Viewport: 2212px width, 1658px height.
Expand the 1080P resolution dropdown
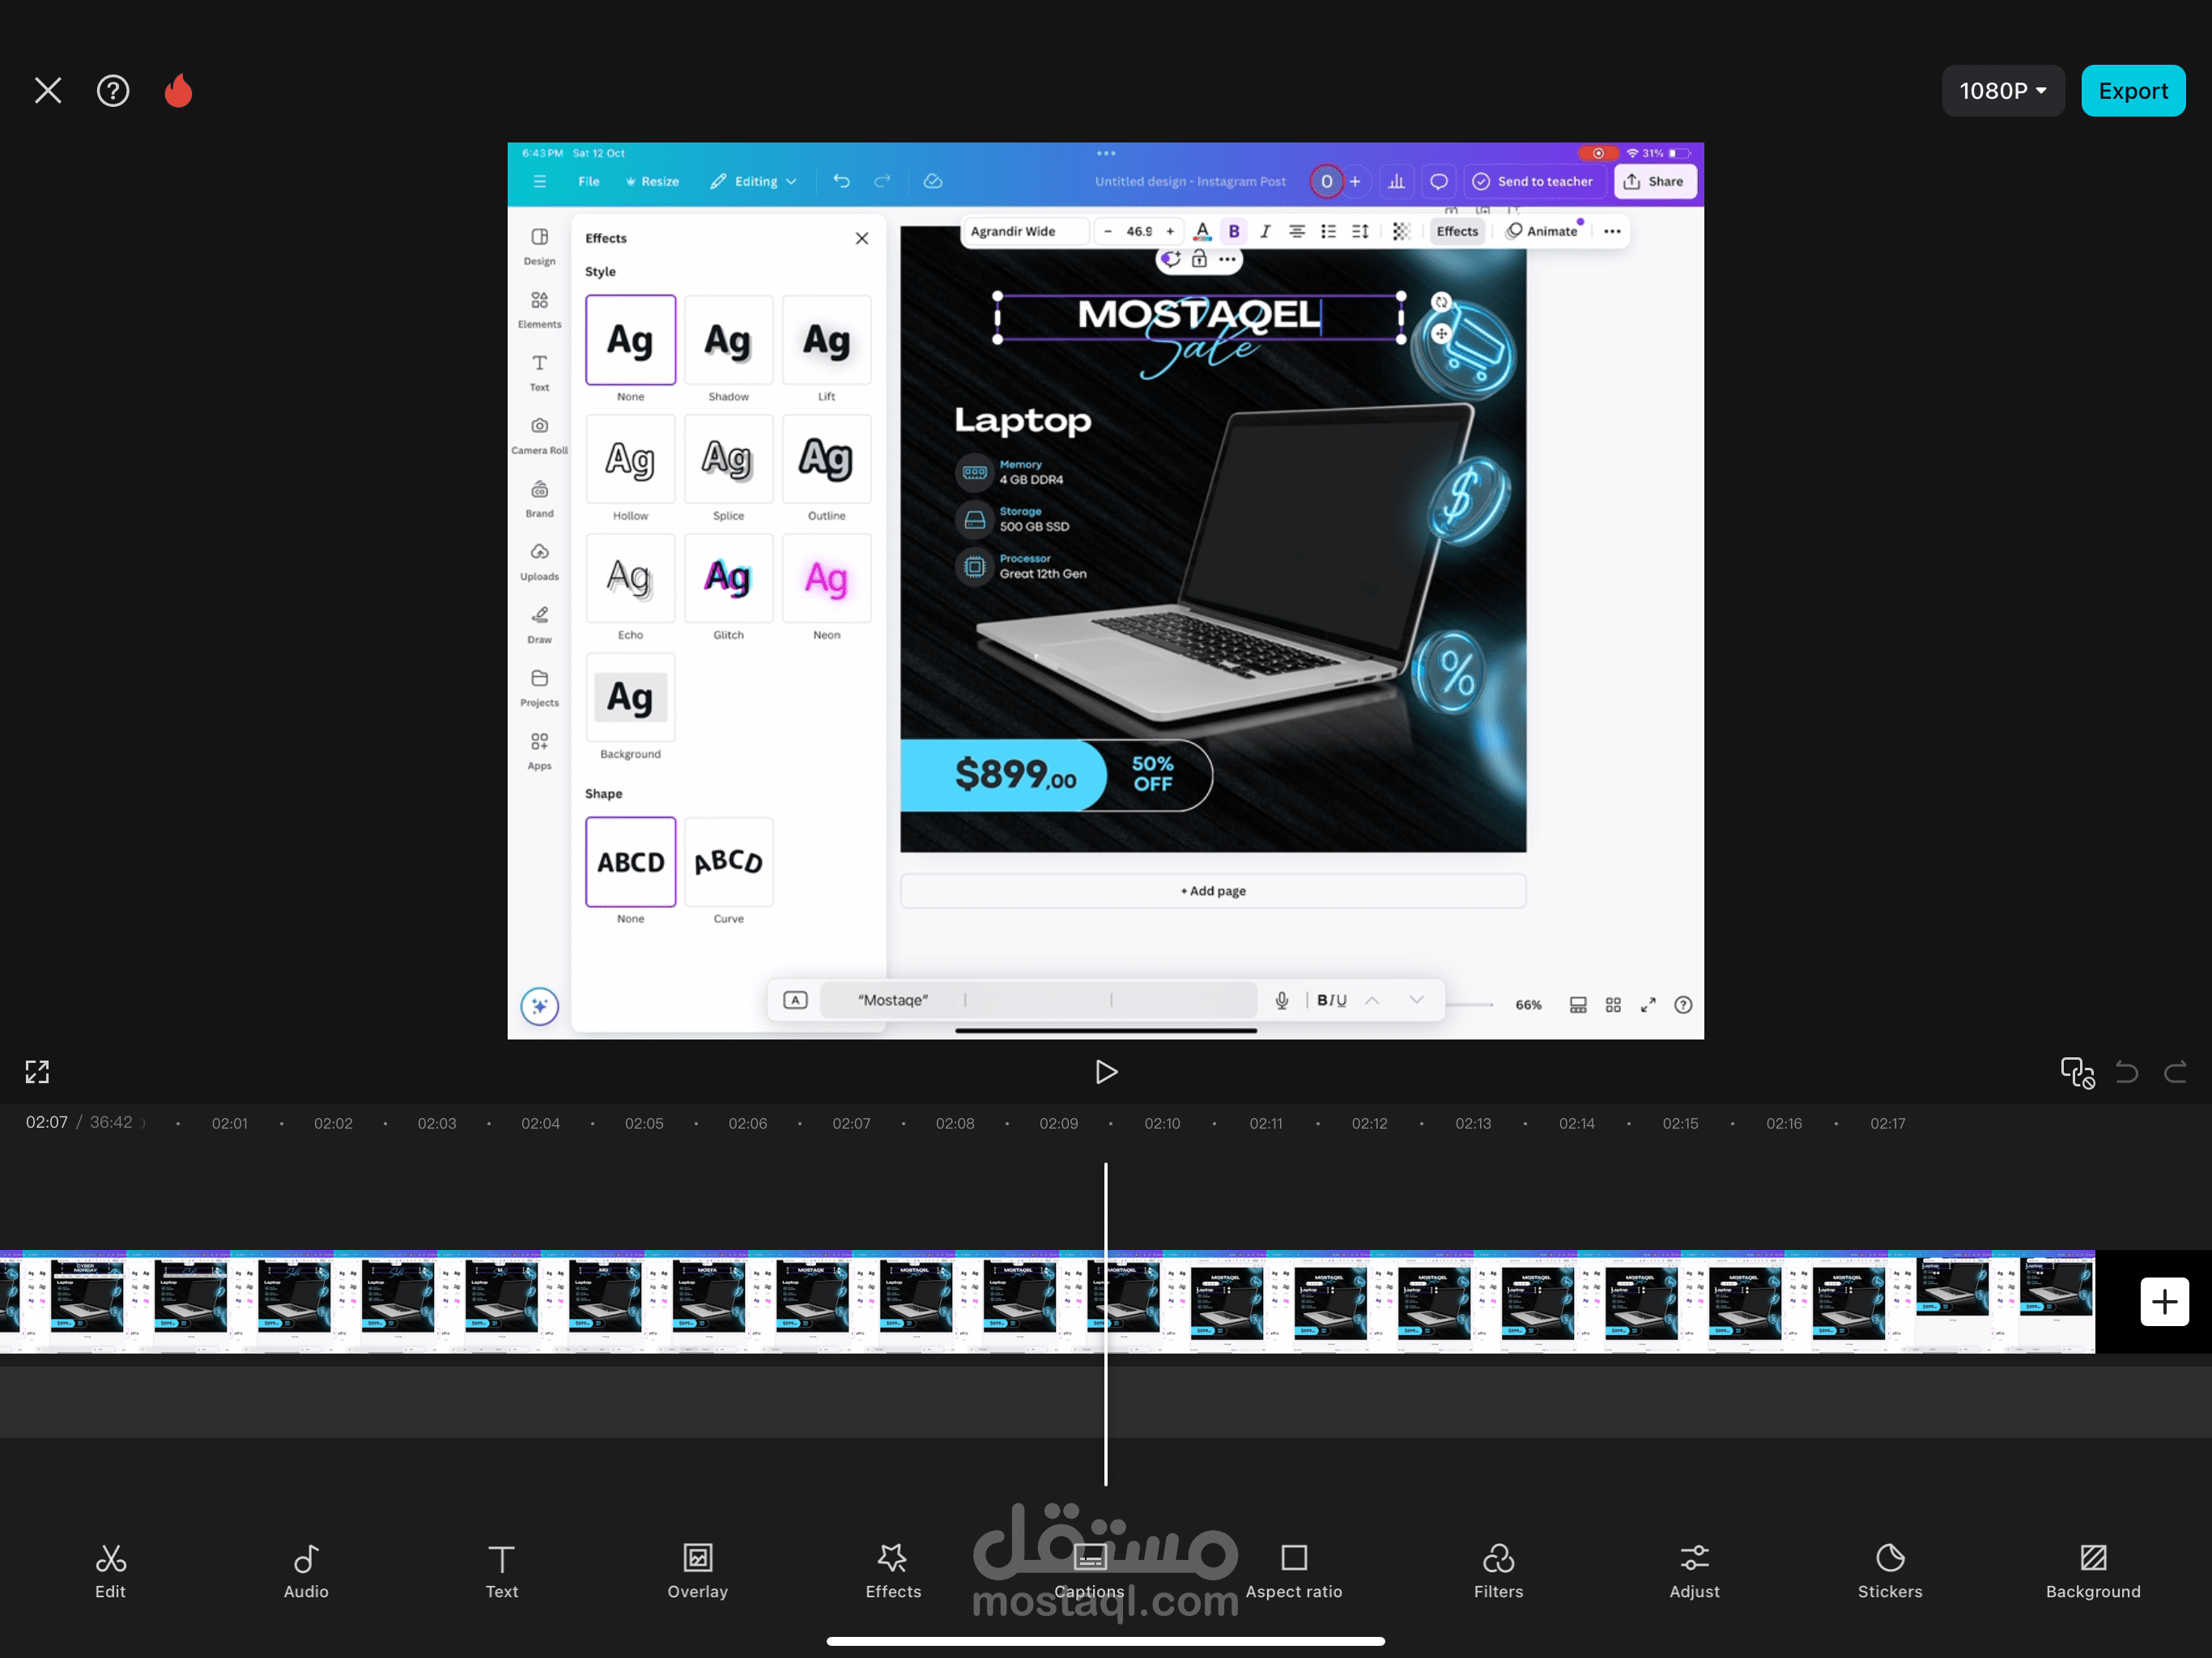coord(2002,91)
